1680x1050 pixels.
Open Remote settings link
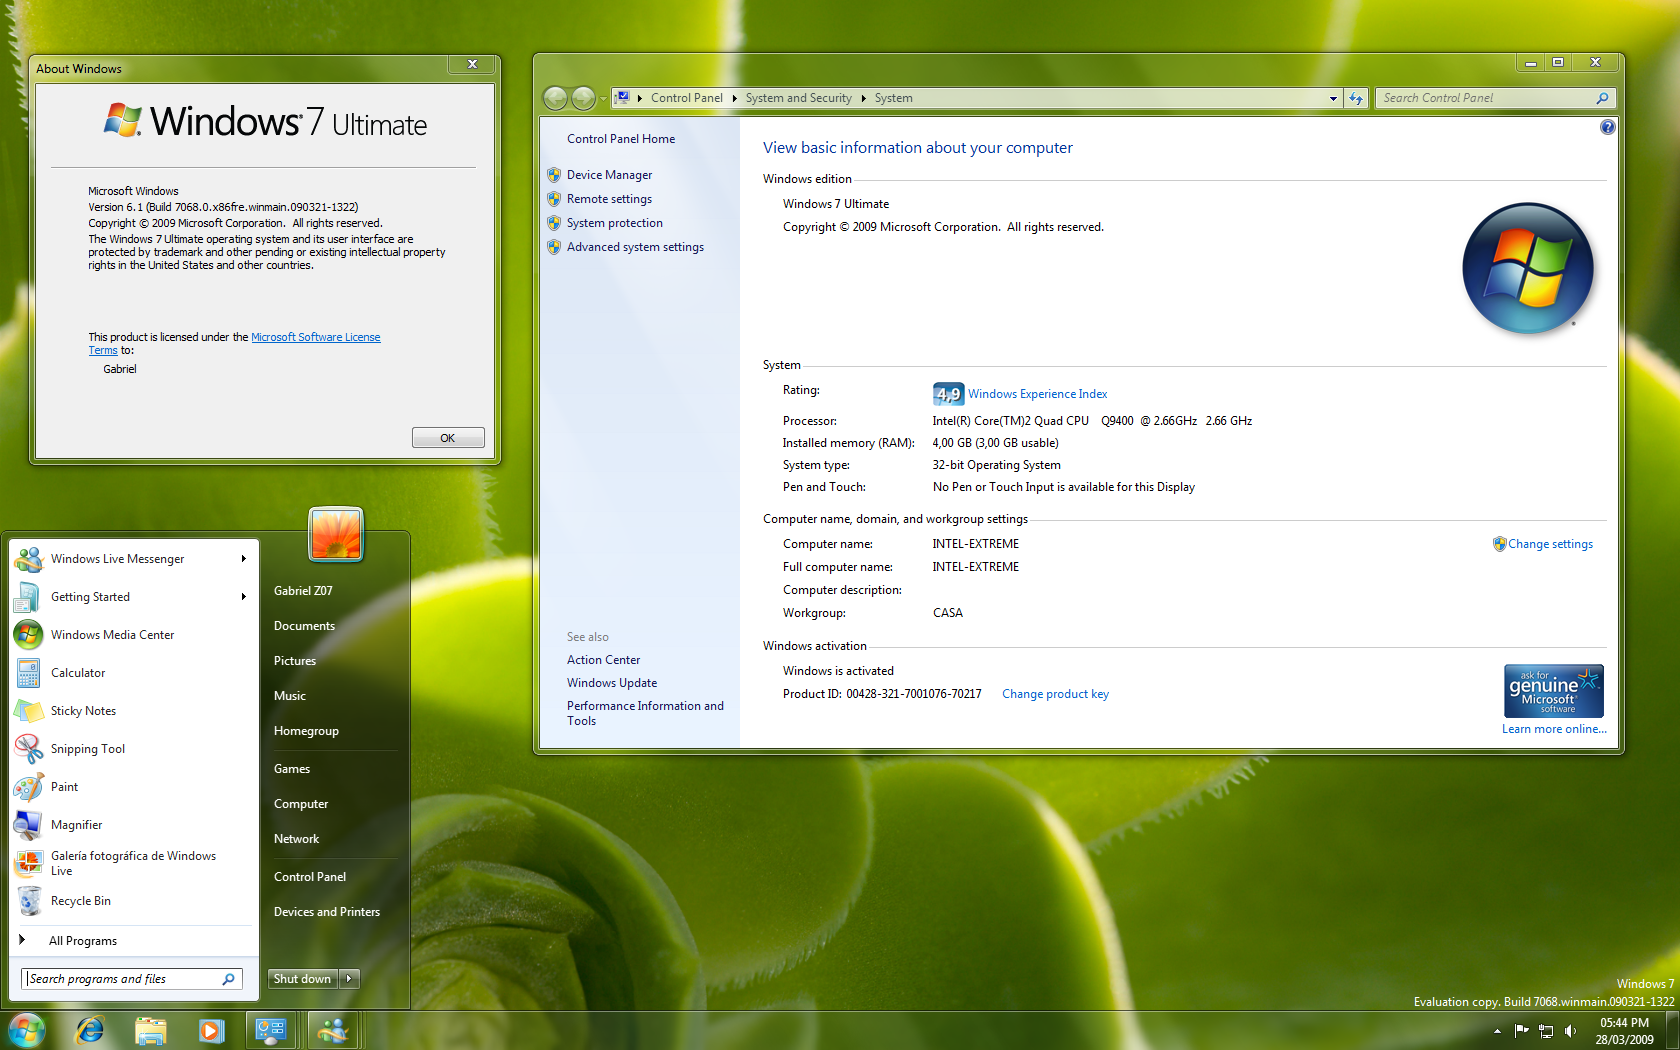609,199
